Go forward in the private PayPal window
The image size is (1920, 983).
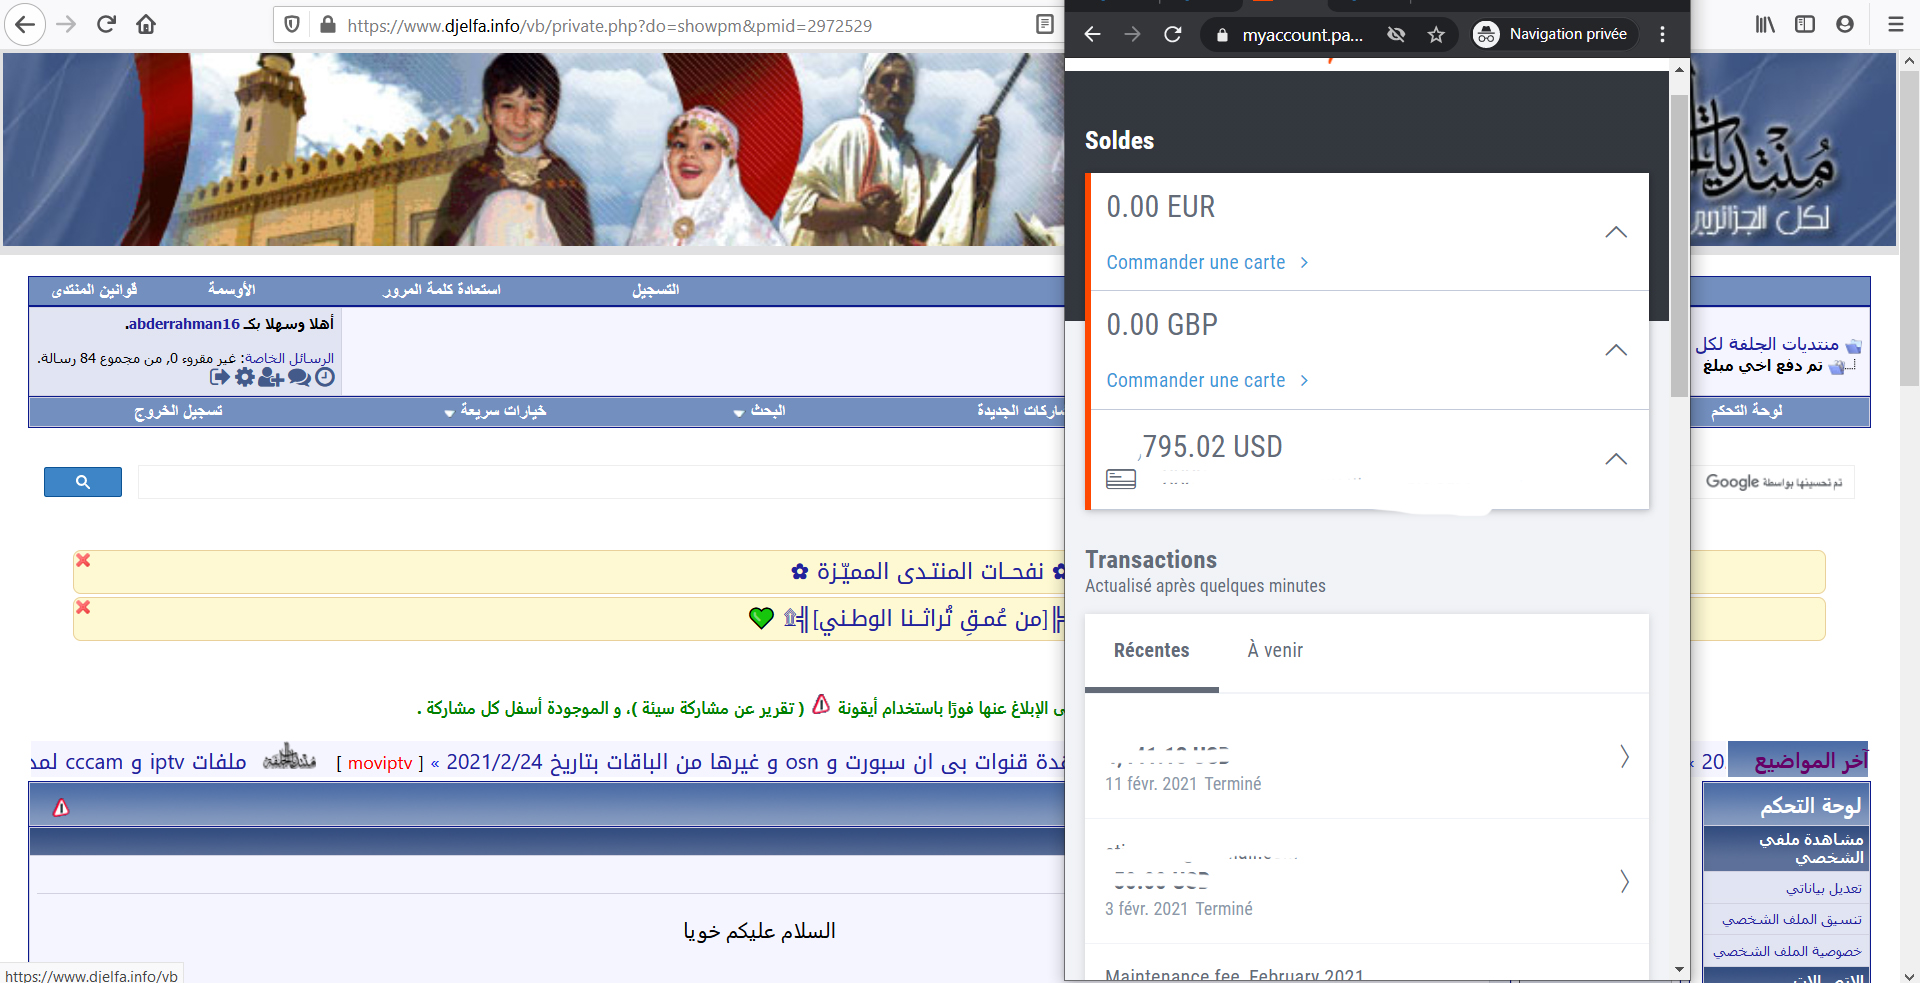pyautogui.click(x=1132, y=35)
